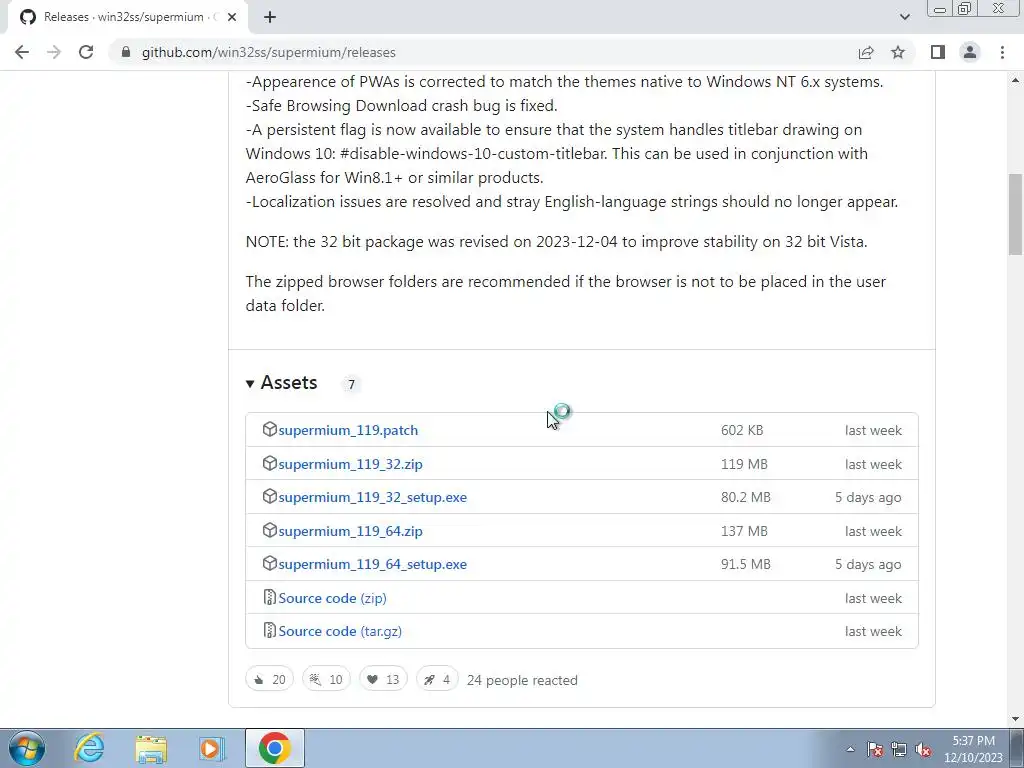Click the package icon beside supermium_119_32_setup.exe
This screenshot has width=1024, height=768.
click(269, 496)
